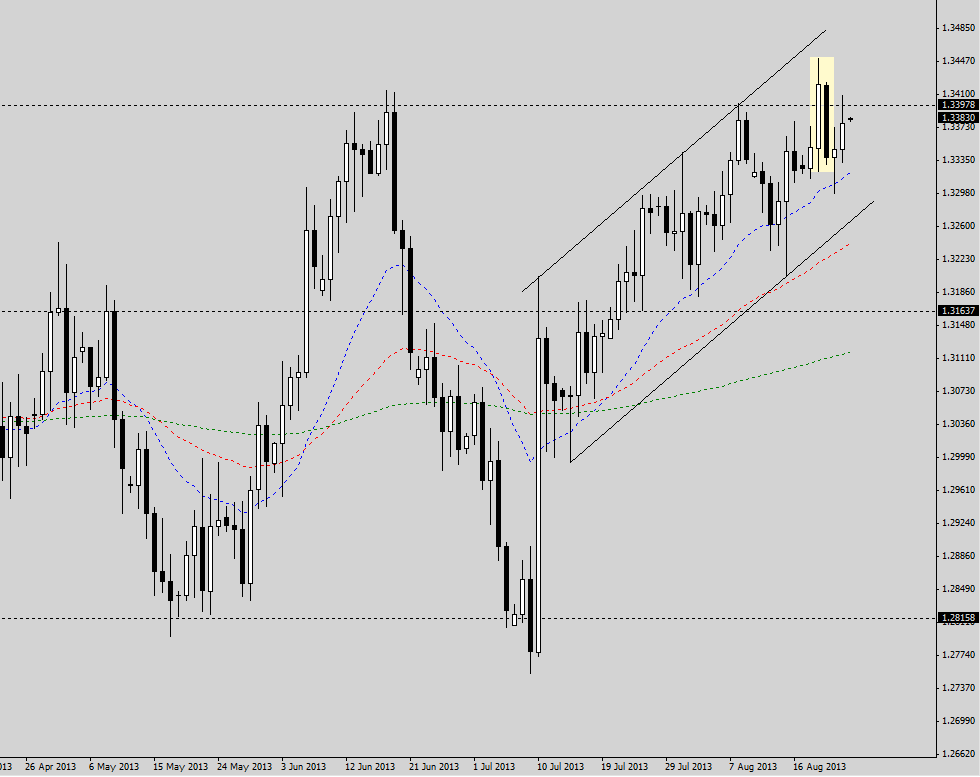Click the 1.33978 horizontal line price tag

pos(957,105)
